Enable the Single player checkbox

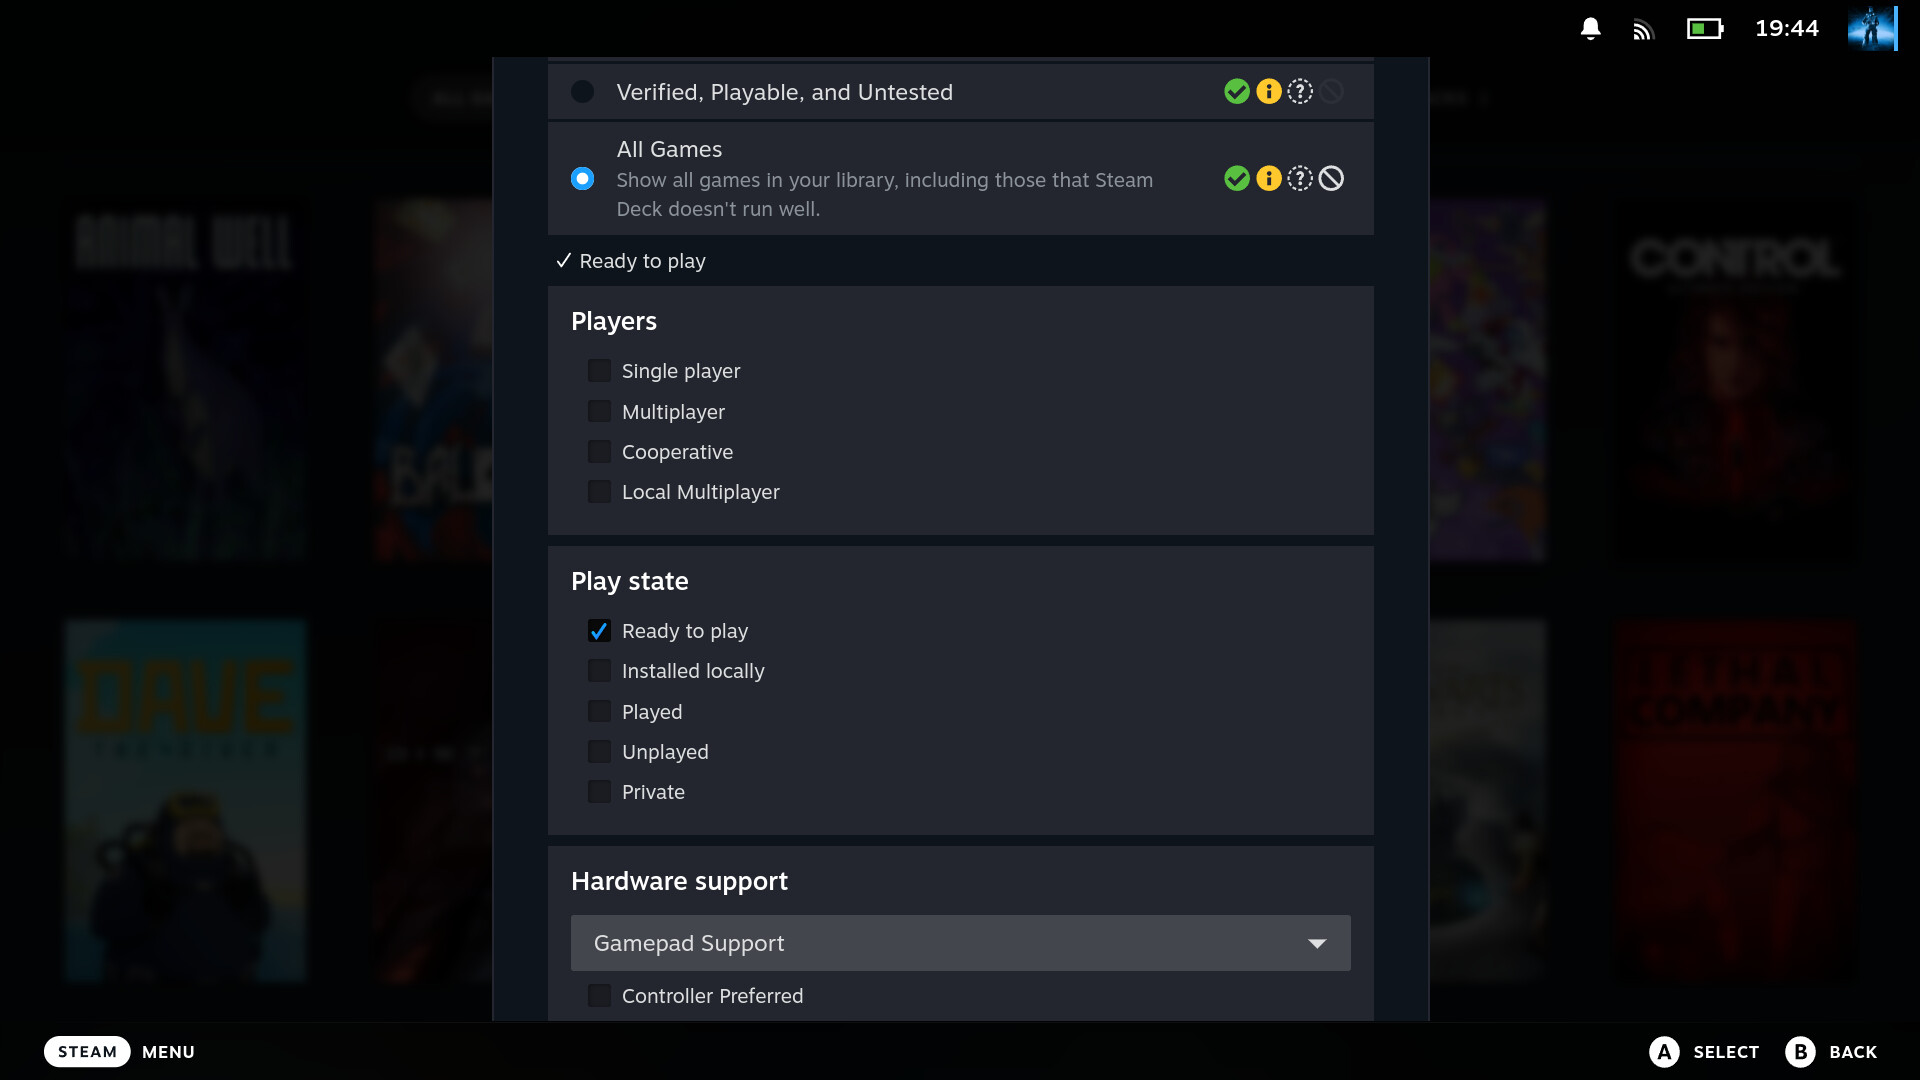(x=599, y=371)
